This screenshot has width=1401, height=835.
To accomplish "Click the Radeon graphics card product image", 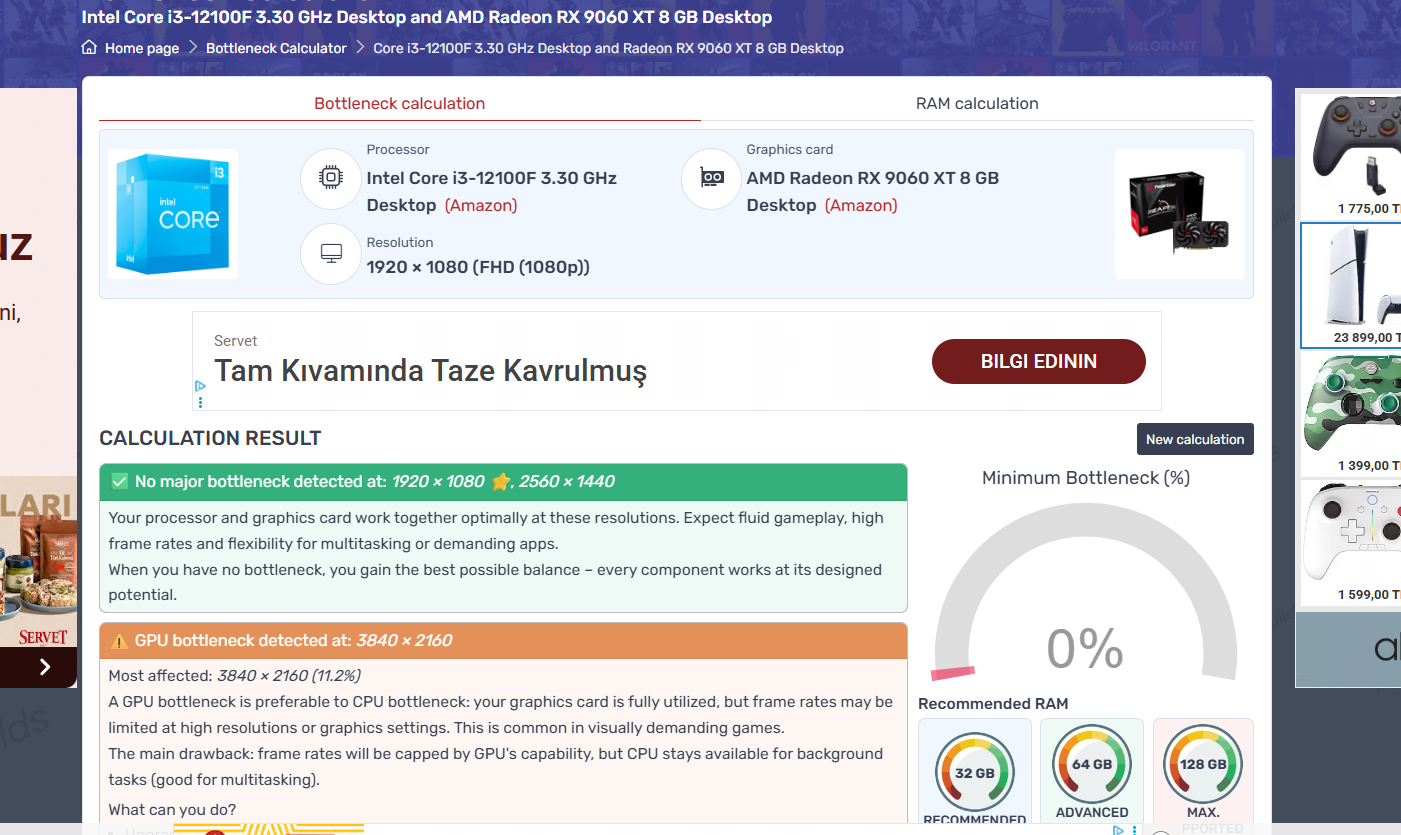I will pyautogui.click(x=1180, y=214).
